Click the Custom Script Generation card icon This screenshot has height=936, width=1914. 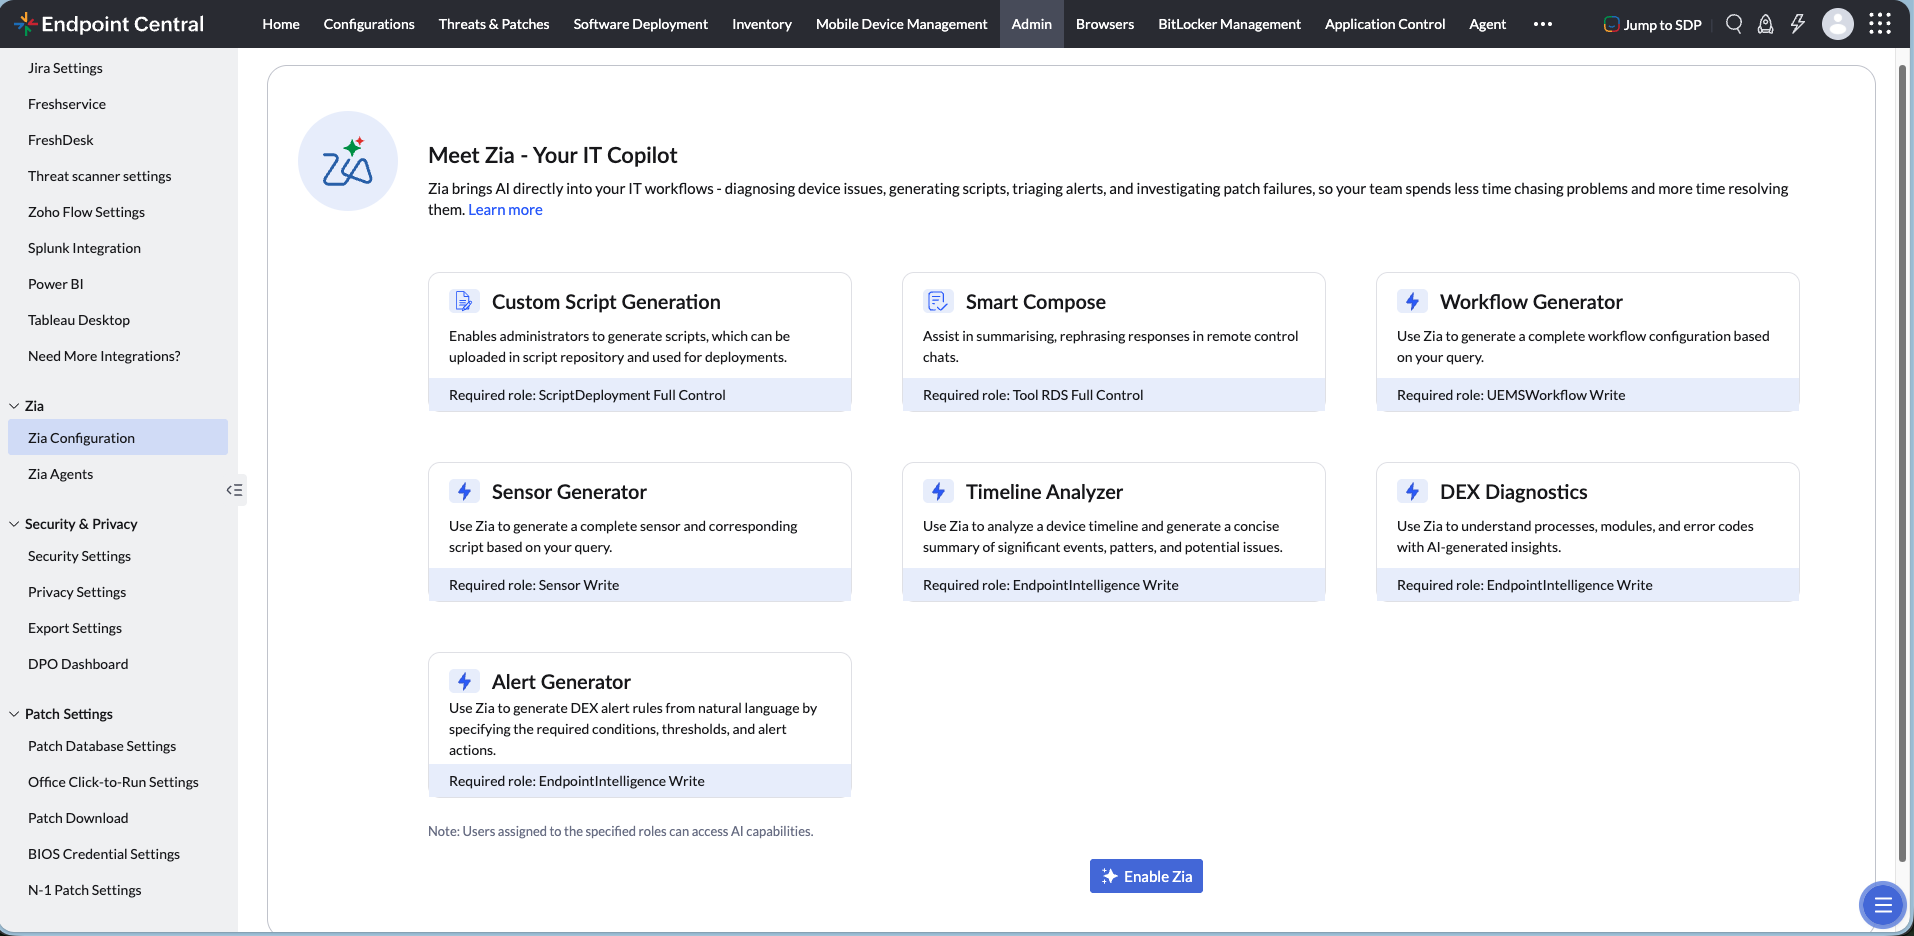click(x=464, y=301)
